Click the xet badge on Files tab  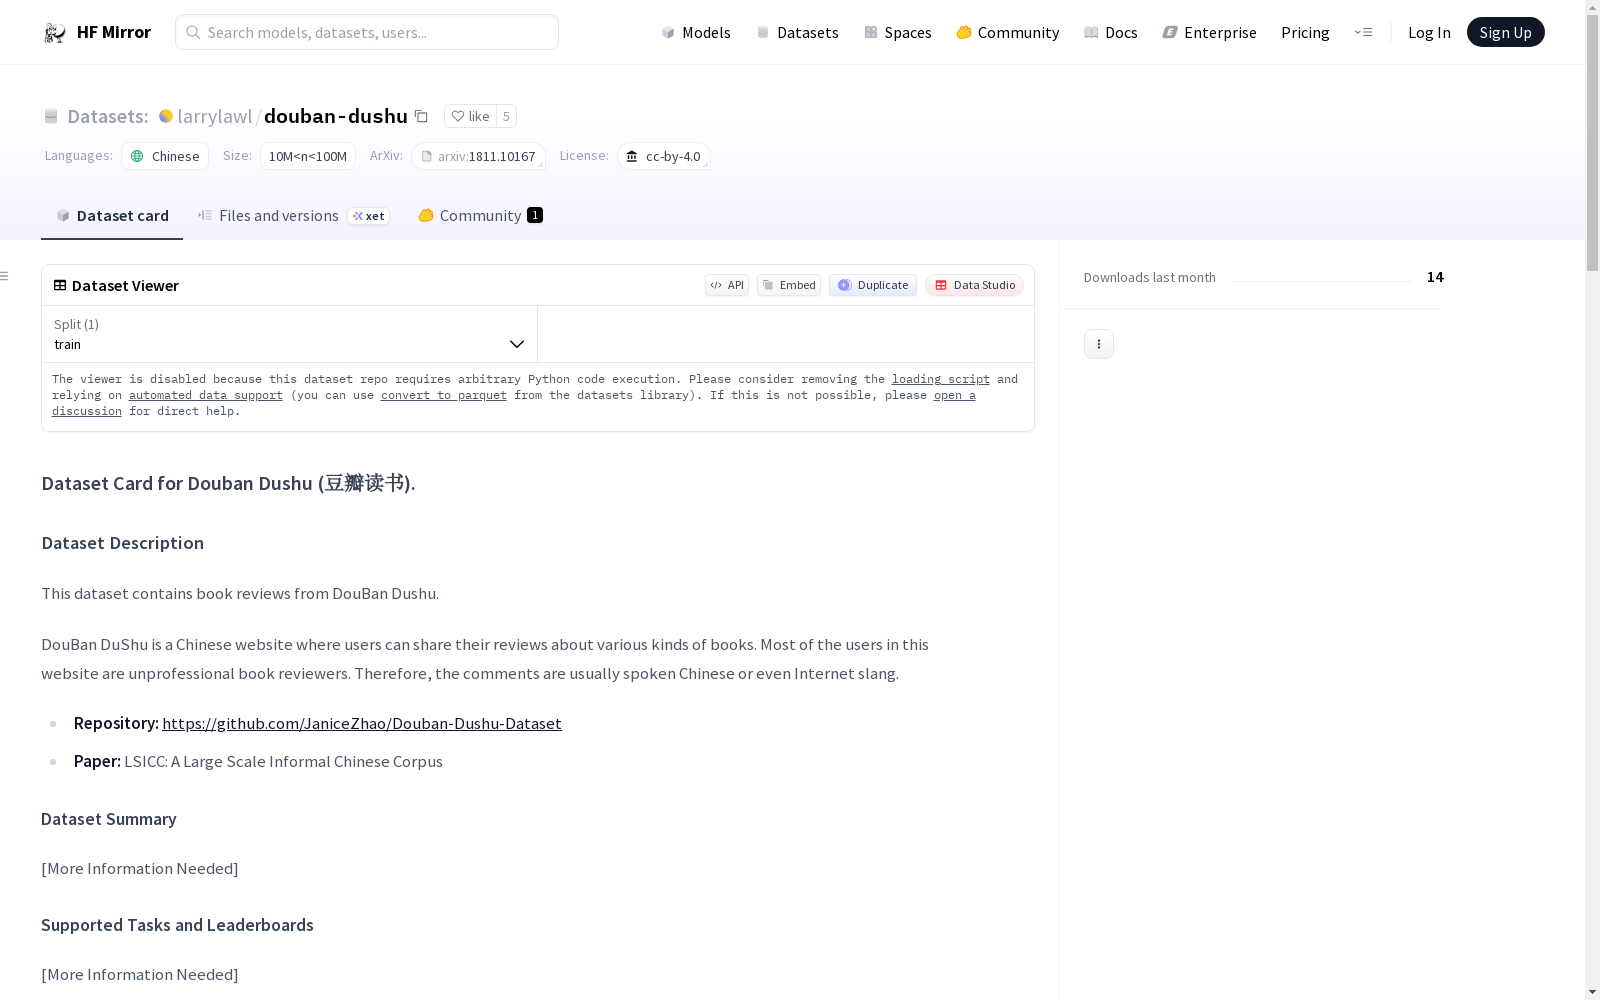[369, 216]
